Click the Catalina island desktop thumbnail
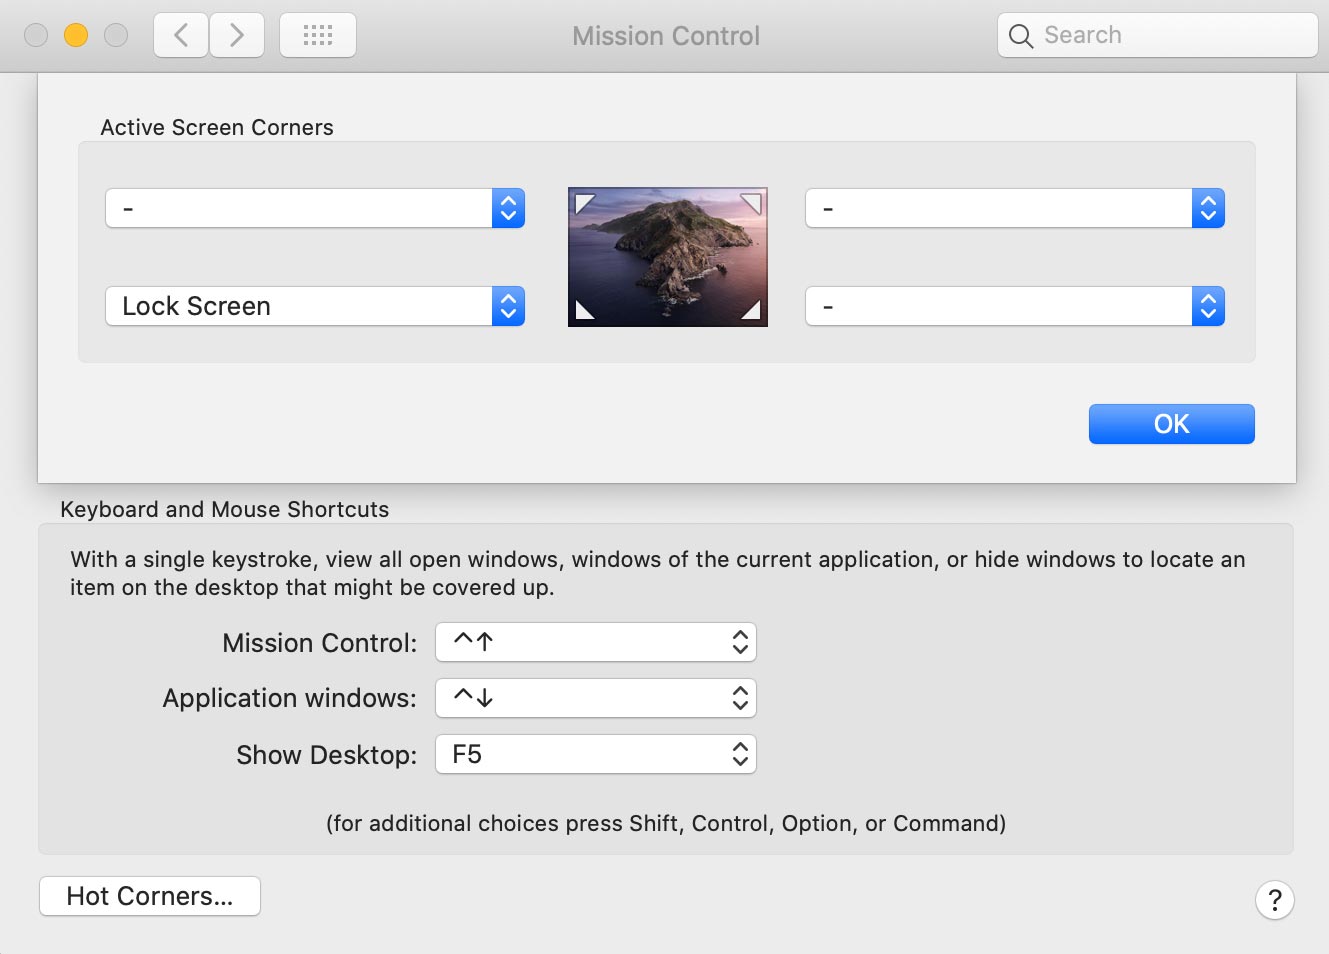 pos(668,257)
